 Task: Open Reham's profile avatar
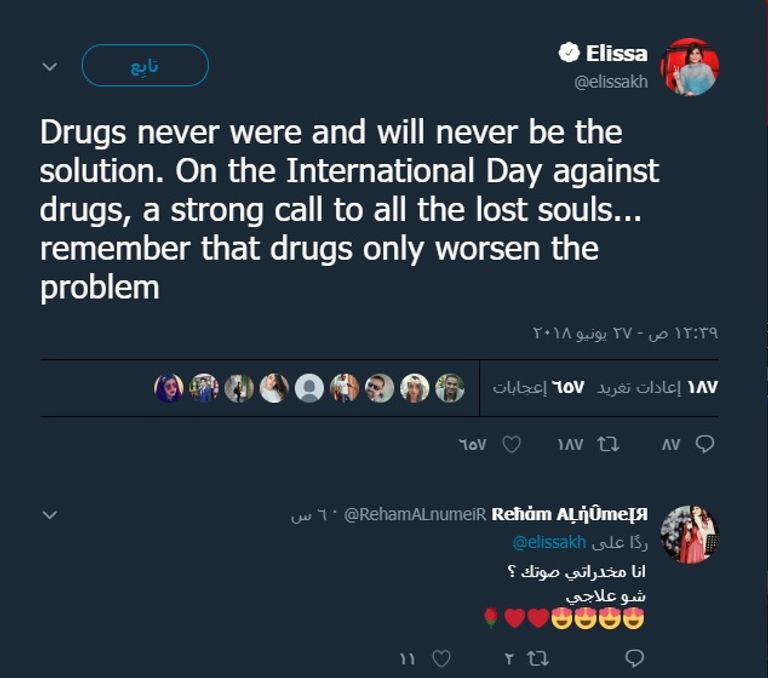coord(689,534)
